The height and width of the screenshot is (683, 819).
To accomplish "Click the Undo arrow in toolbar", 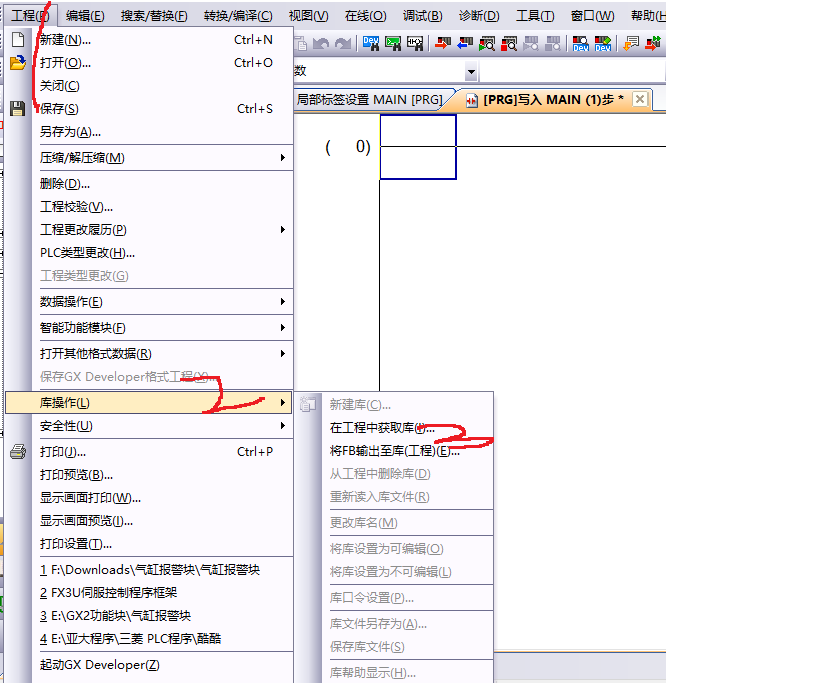I will pyautogui.click(x=321, y=43).
